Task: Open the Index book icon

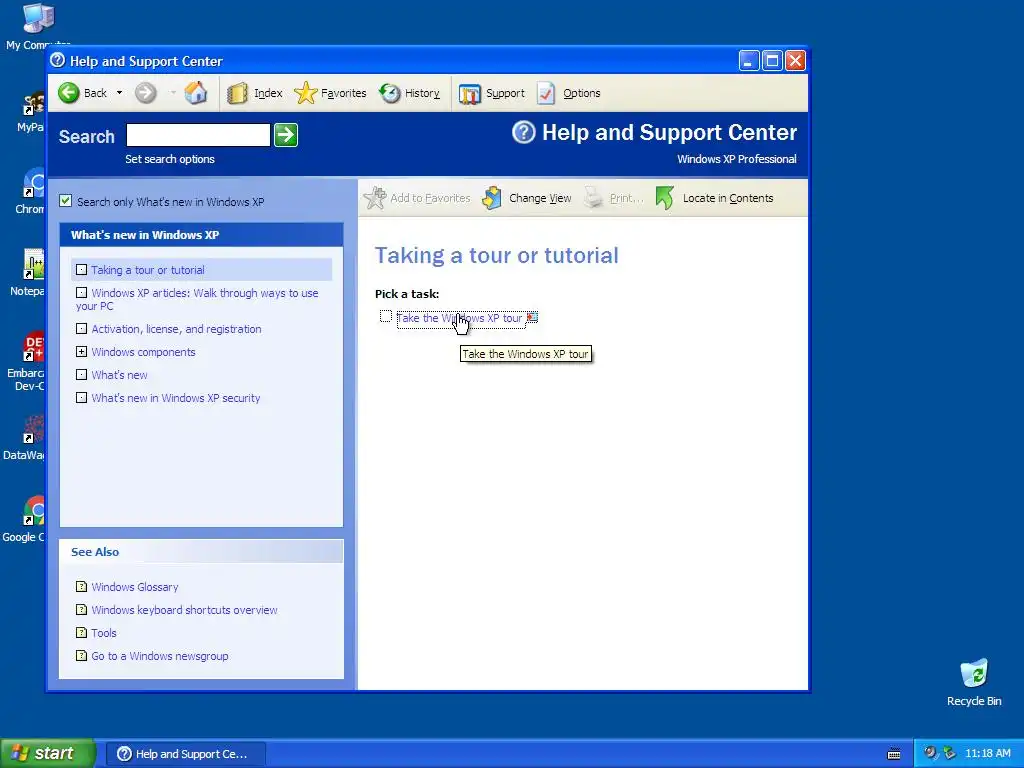Action: tap(238, 93)
